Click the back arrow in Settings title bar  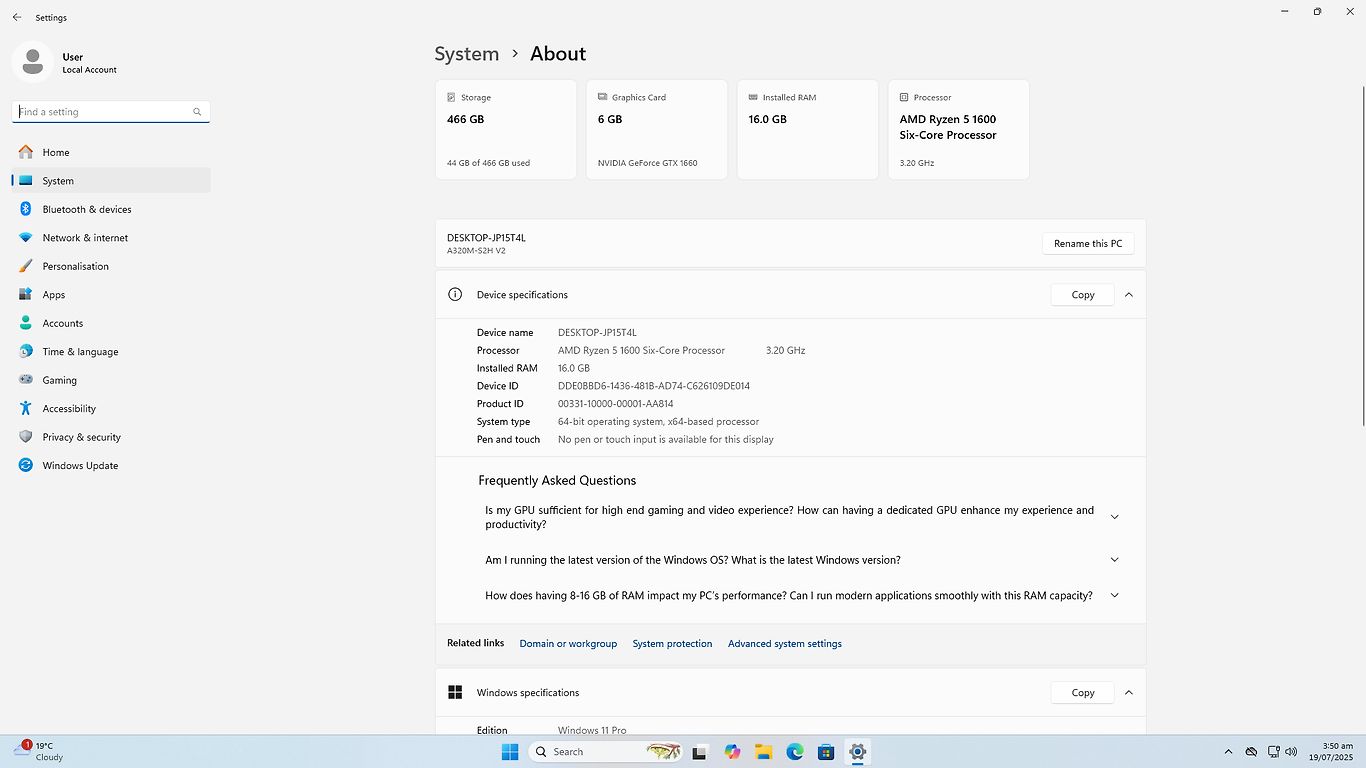point(17,17)
